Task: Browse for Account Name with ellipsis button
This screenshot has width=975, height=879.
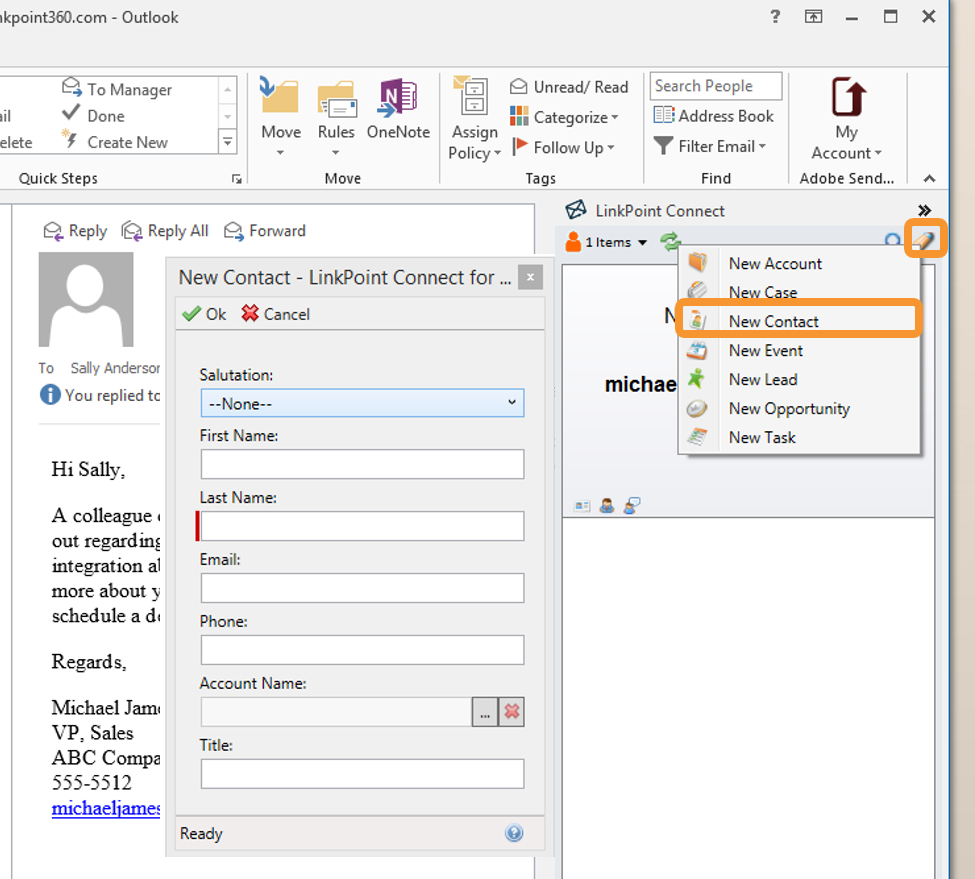Action: (484, 712)
